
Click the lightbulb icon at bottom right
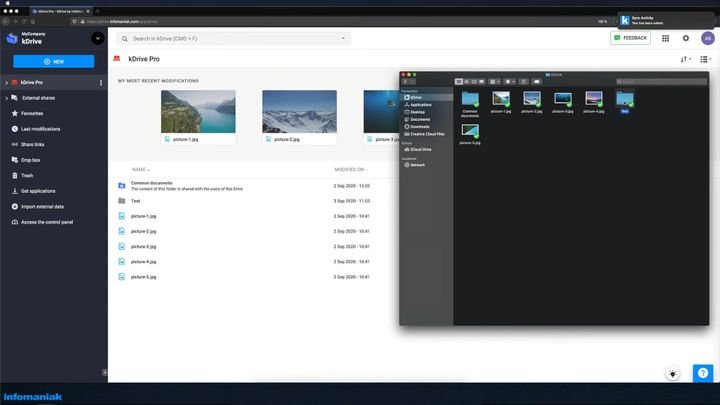click(675, 374)
